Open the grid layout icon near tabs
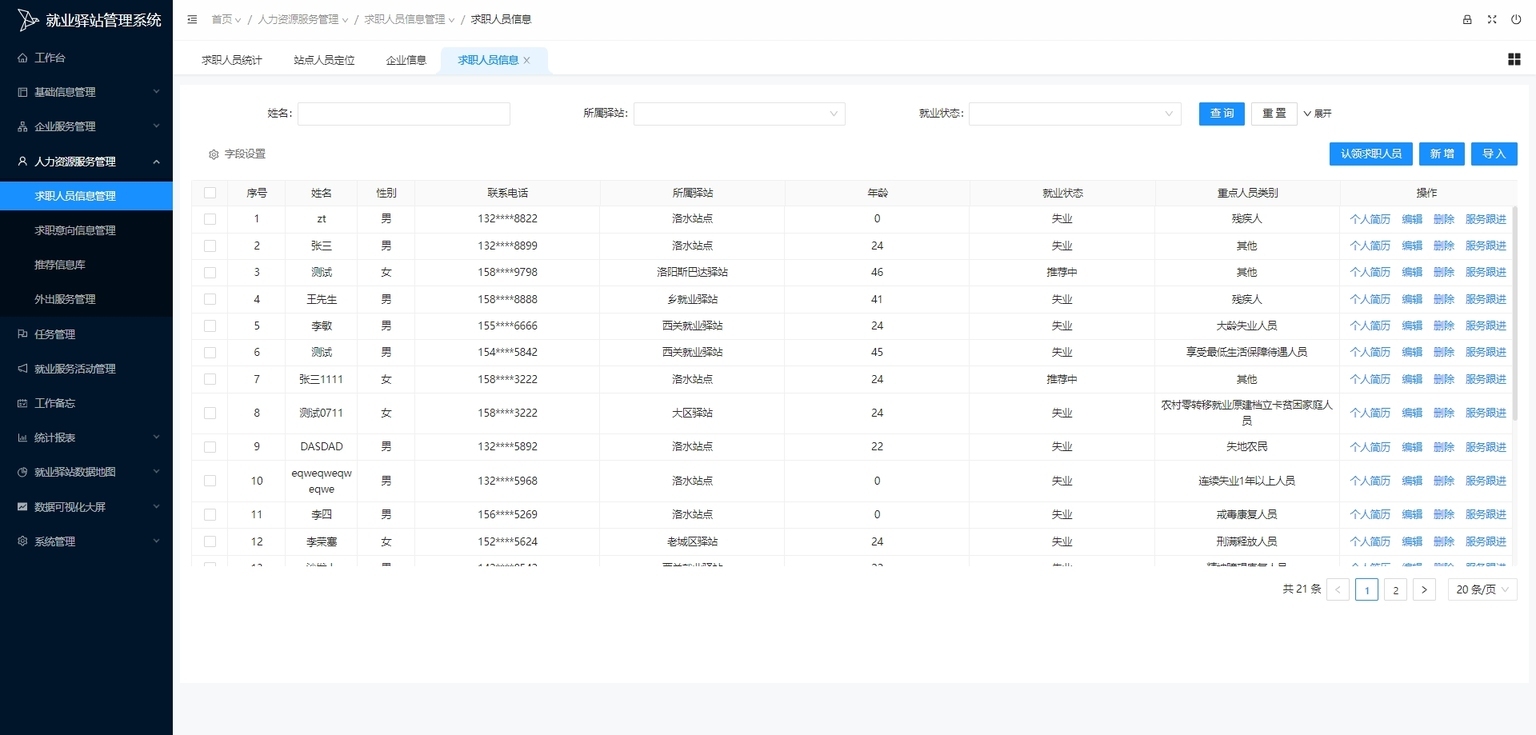The height and width of the screenshot is (735, 1536). [1513, 60]
